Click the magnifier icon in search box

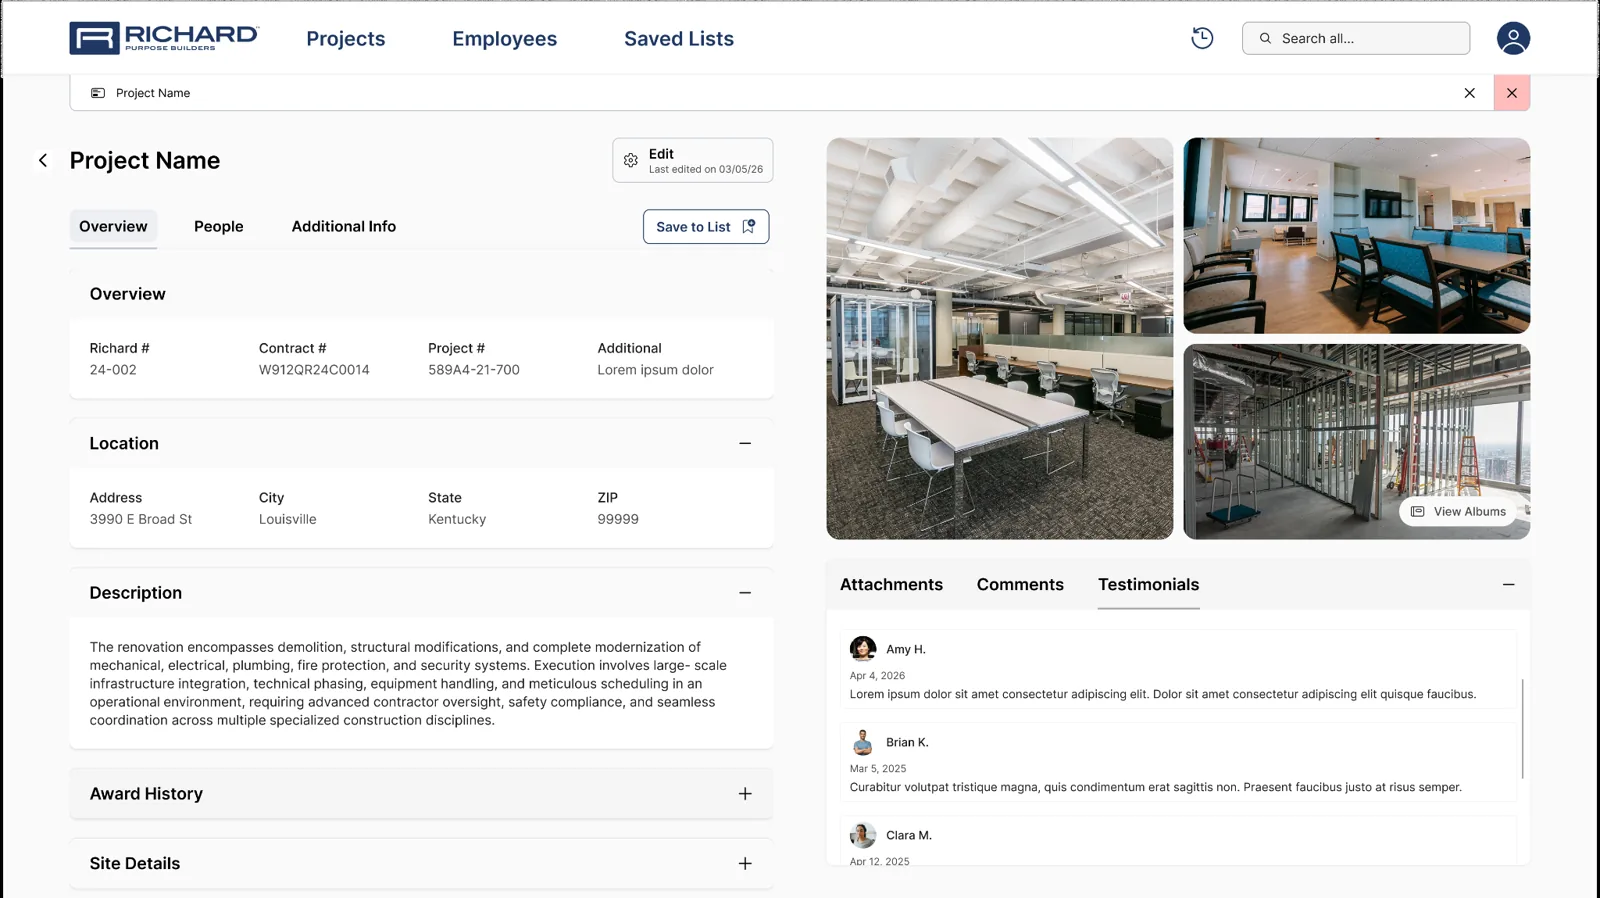(1265, 38)
